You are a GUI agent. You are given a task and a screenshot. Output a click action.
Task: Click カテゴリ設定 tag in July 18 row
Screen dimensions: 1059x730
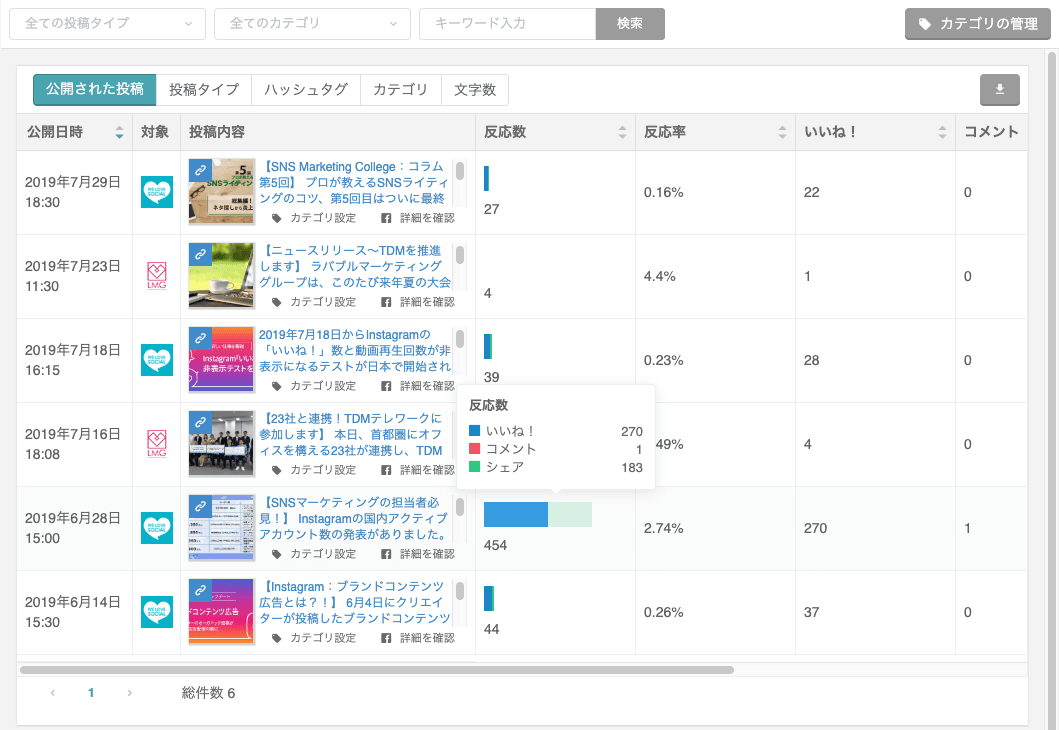click(x=314, y=386)
